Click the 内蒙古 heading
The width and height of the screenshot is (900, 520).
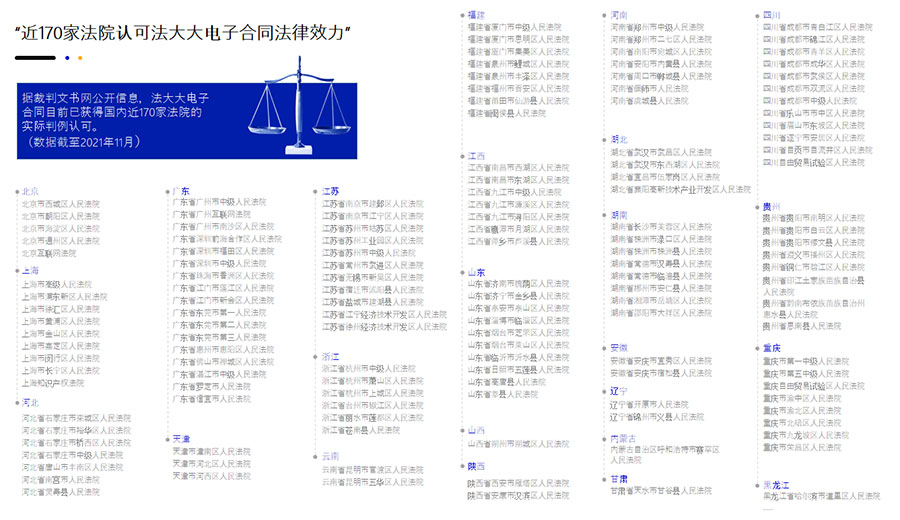click(623, 438)
